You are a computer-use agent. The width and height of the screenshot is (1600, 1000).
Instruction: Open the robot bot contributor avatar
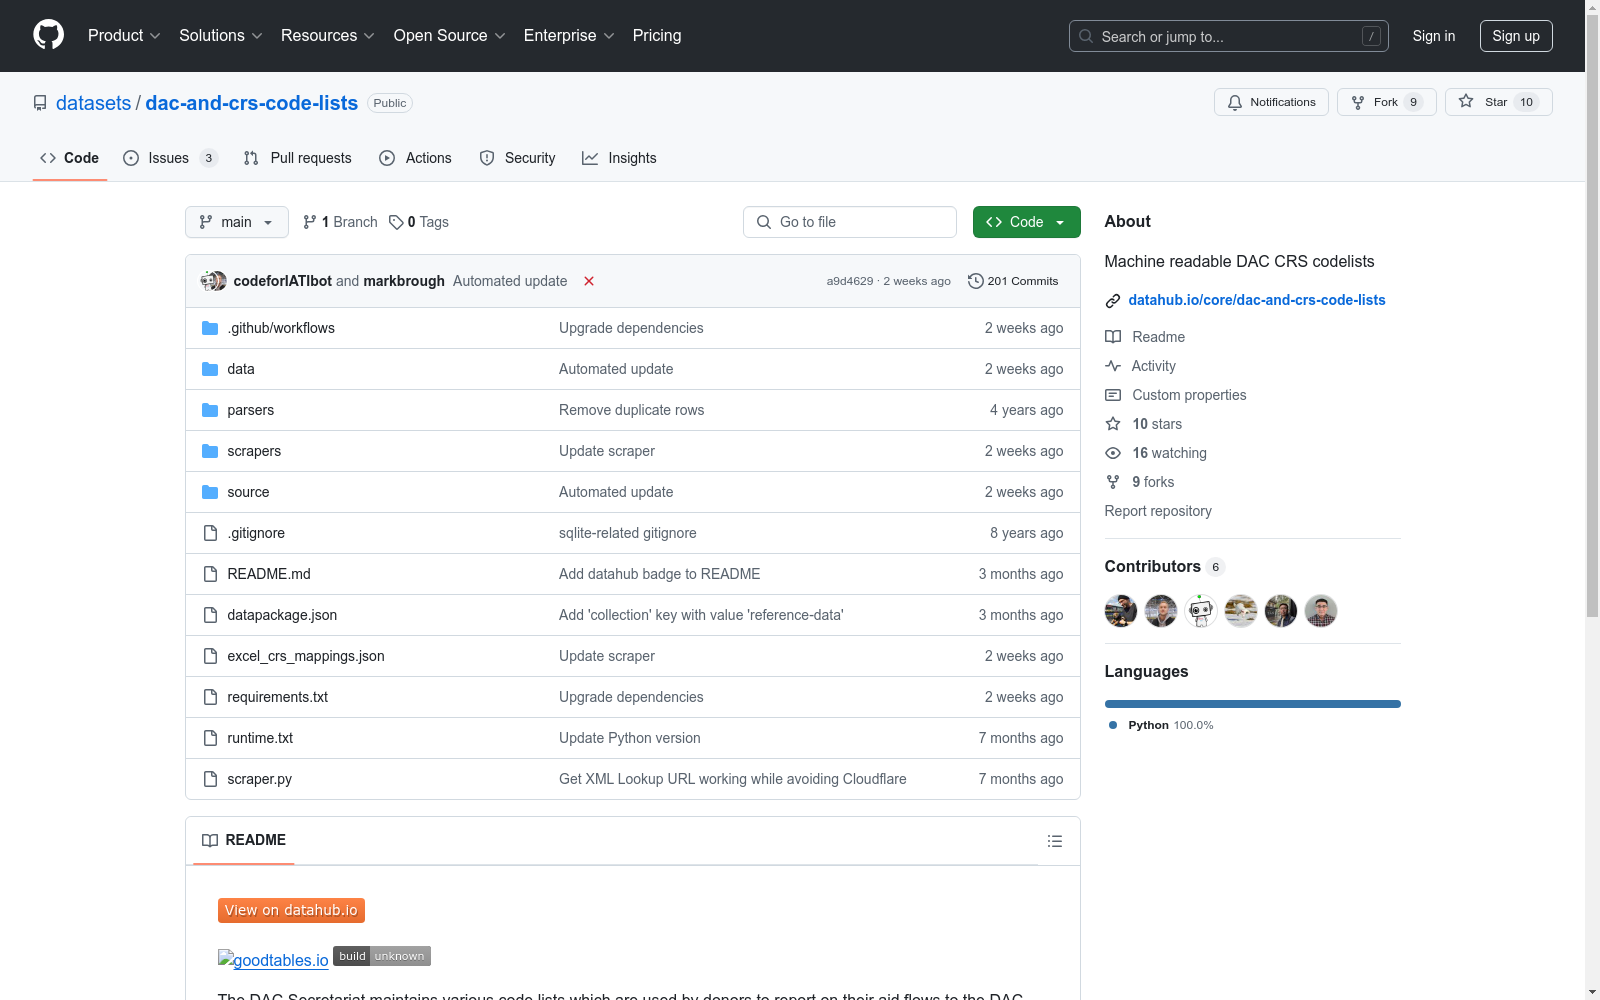(1201, 611)
